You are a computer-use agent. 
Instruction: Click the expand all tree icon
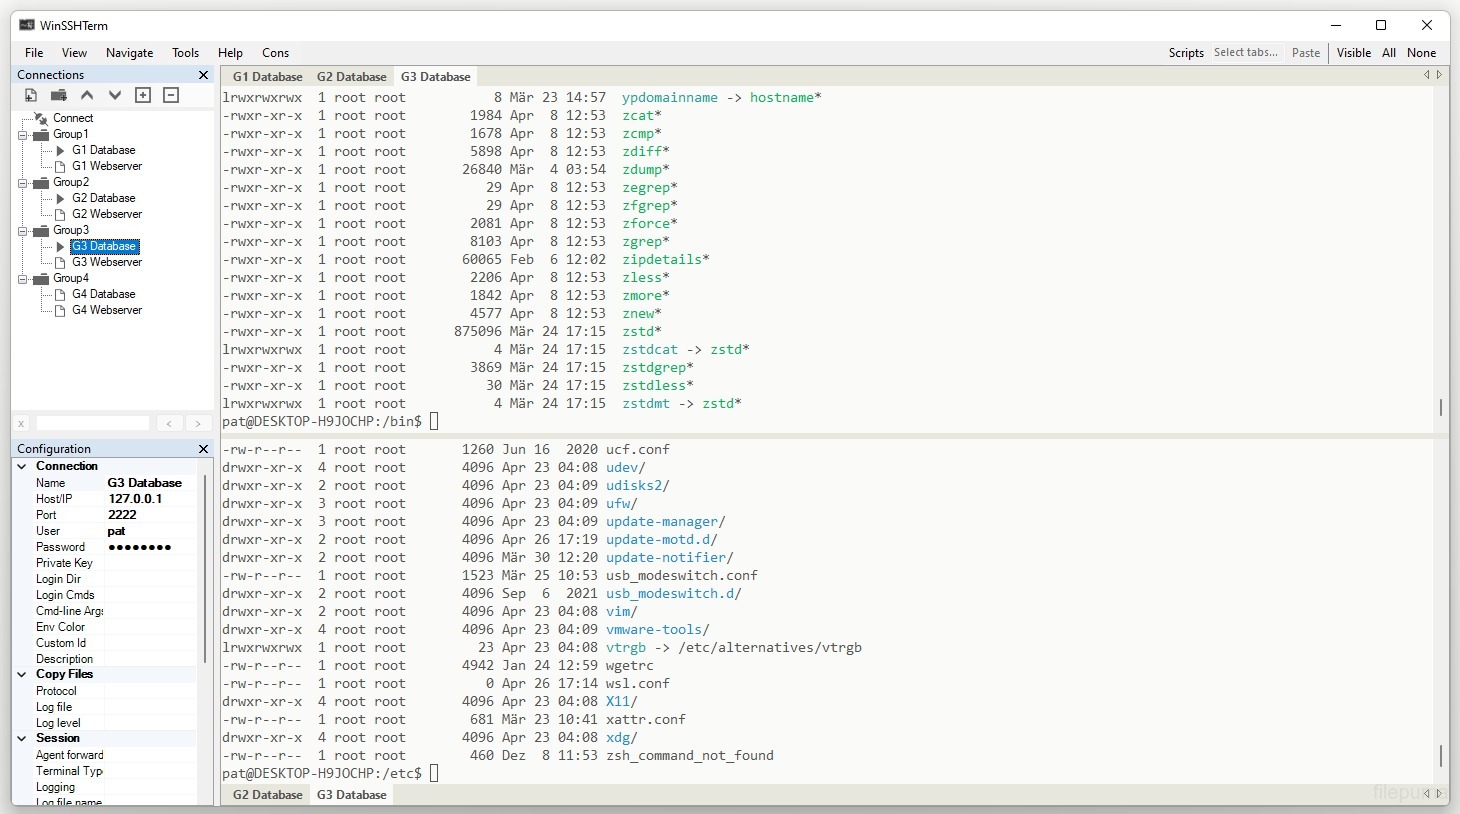click(143, 95)
